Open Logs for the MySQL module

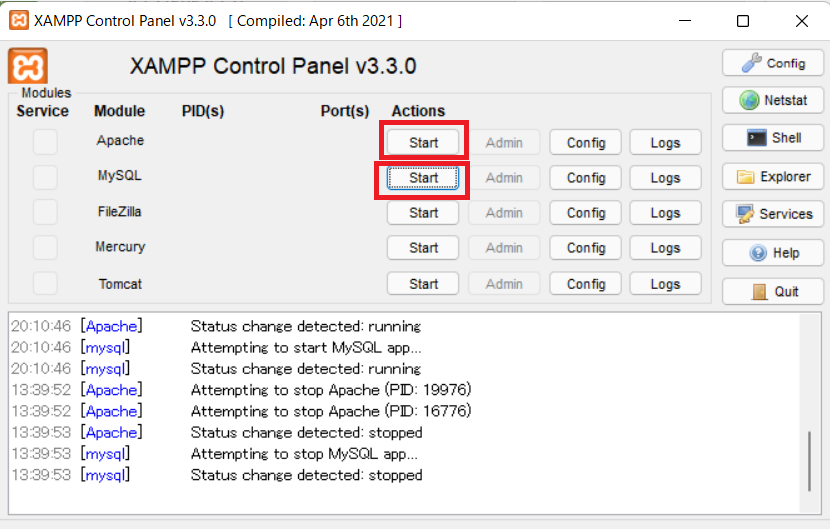665,178
